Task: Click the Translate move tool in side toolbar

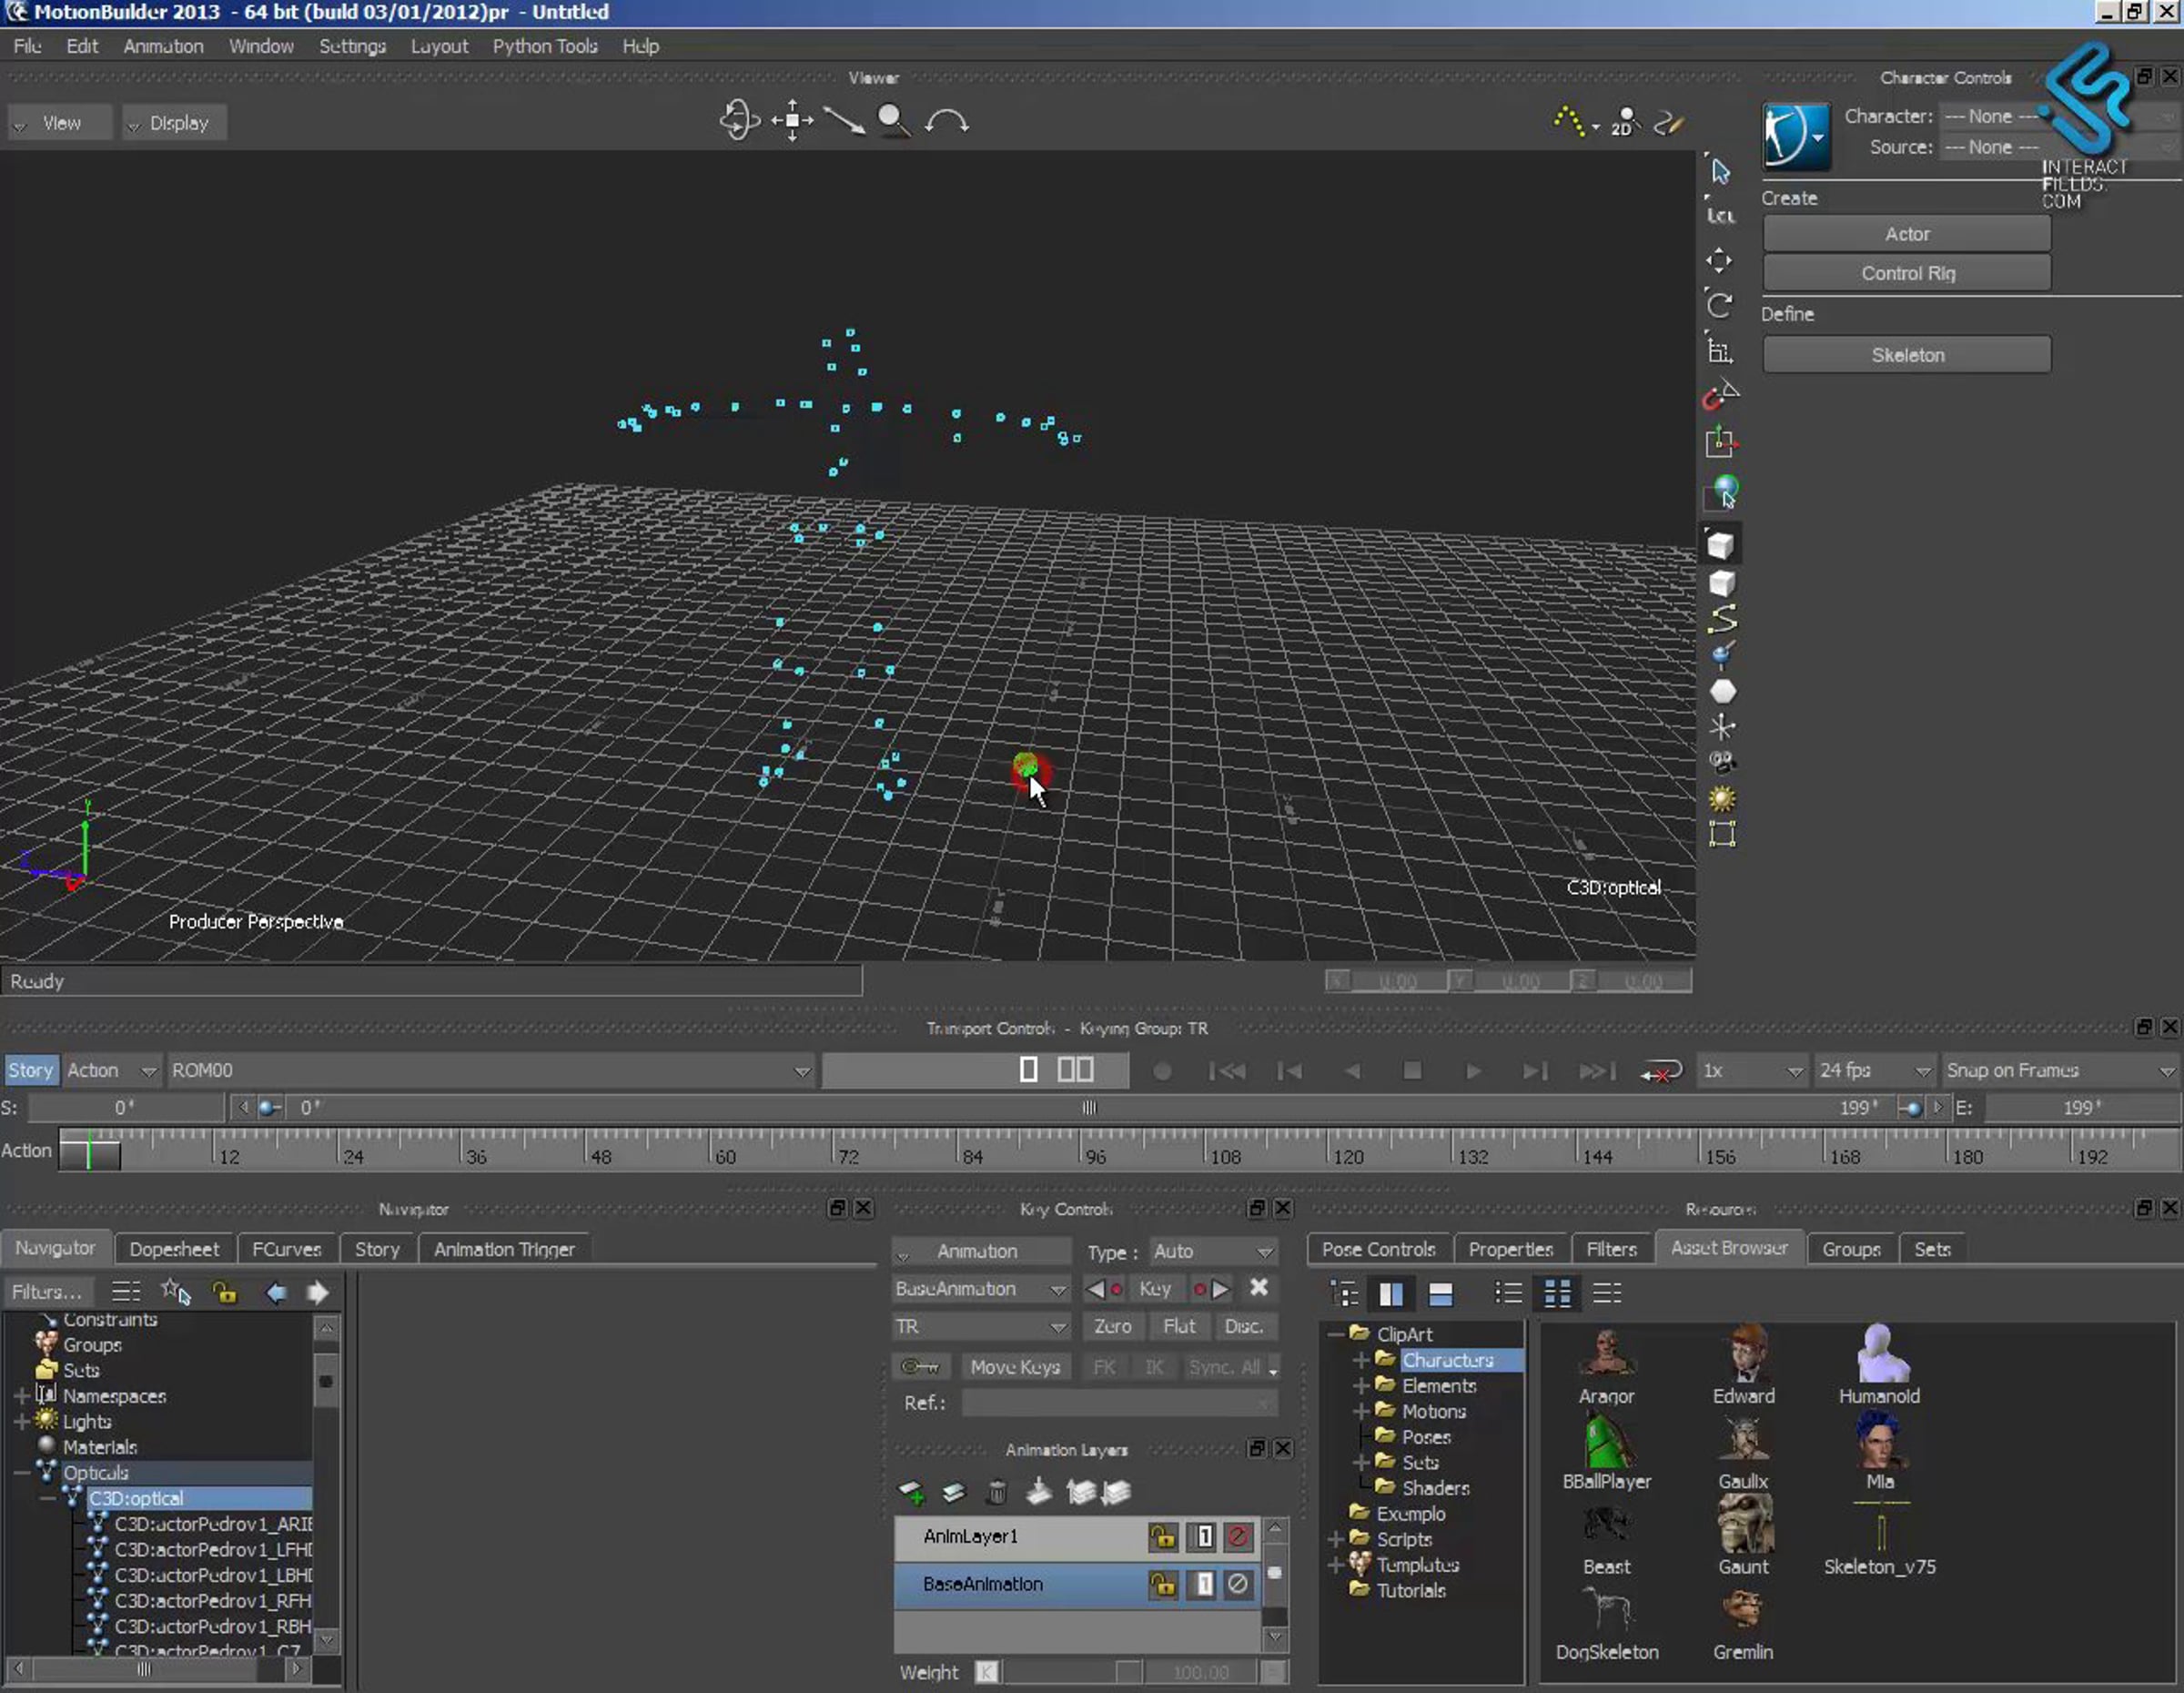Action: [1719, 261]
